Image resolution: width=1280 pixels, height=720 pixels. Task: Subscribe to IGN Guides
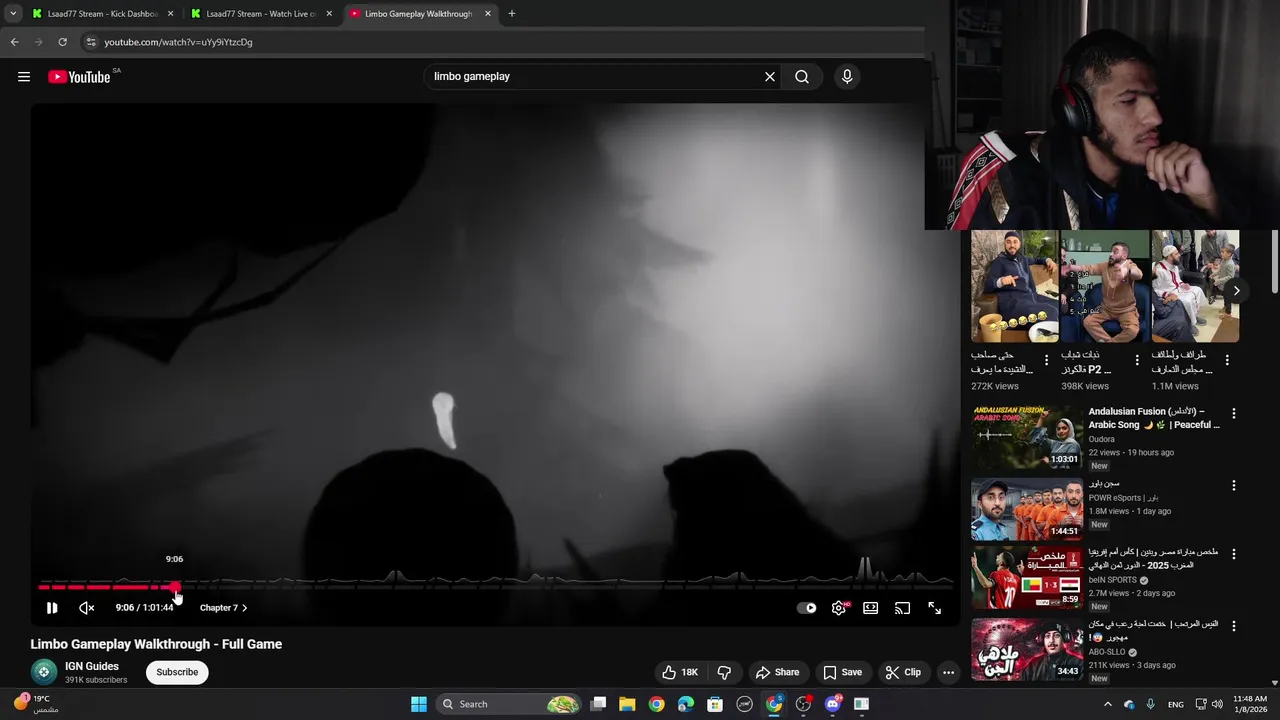177,672
